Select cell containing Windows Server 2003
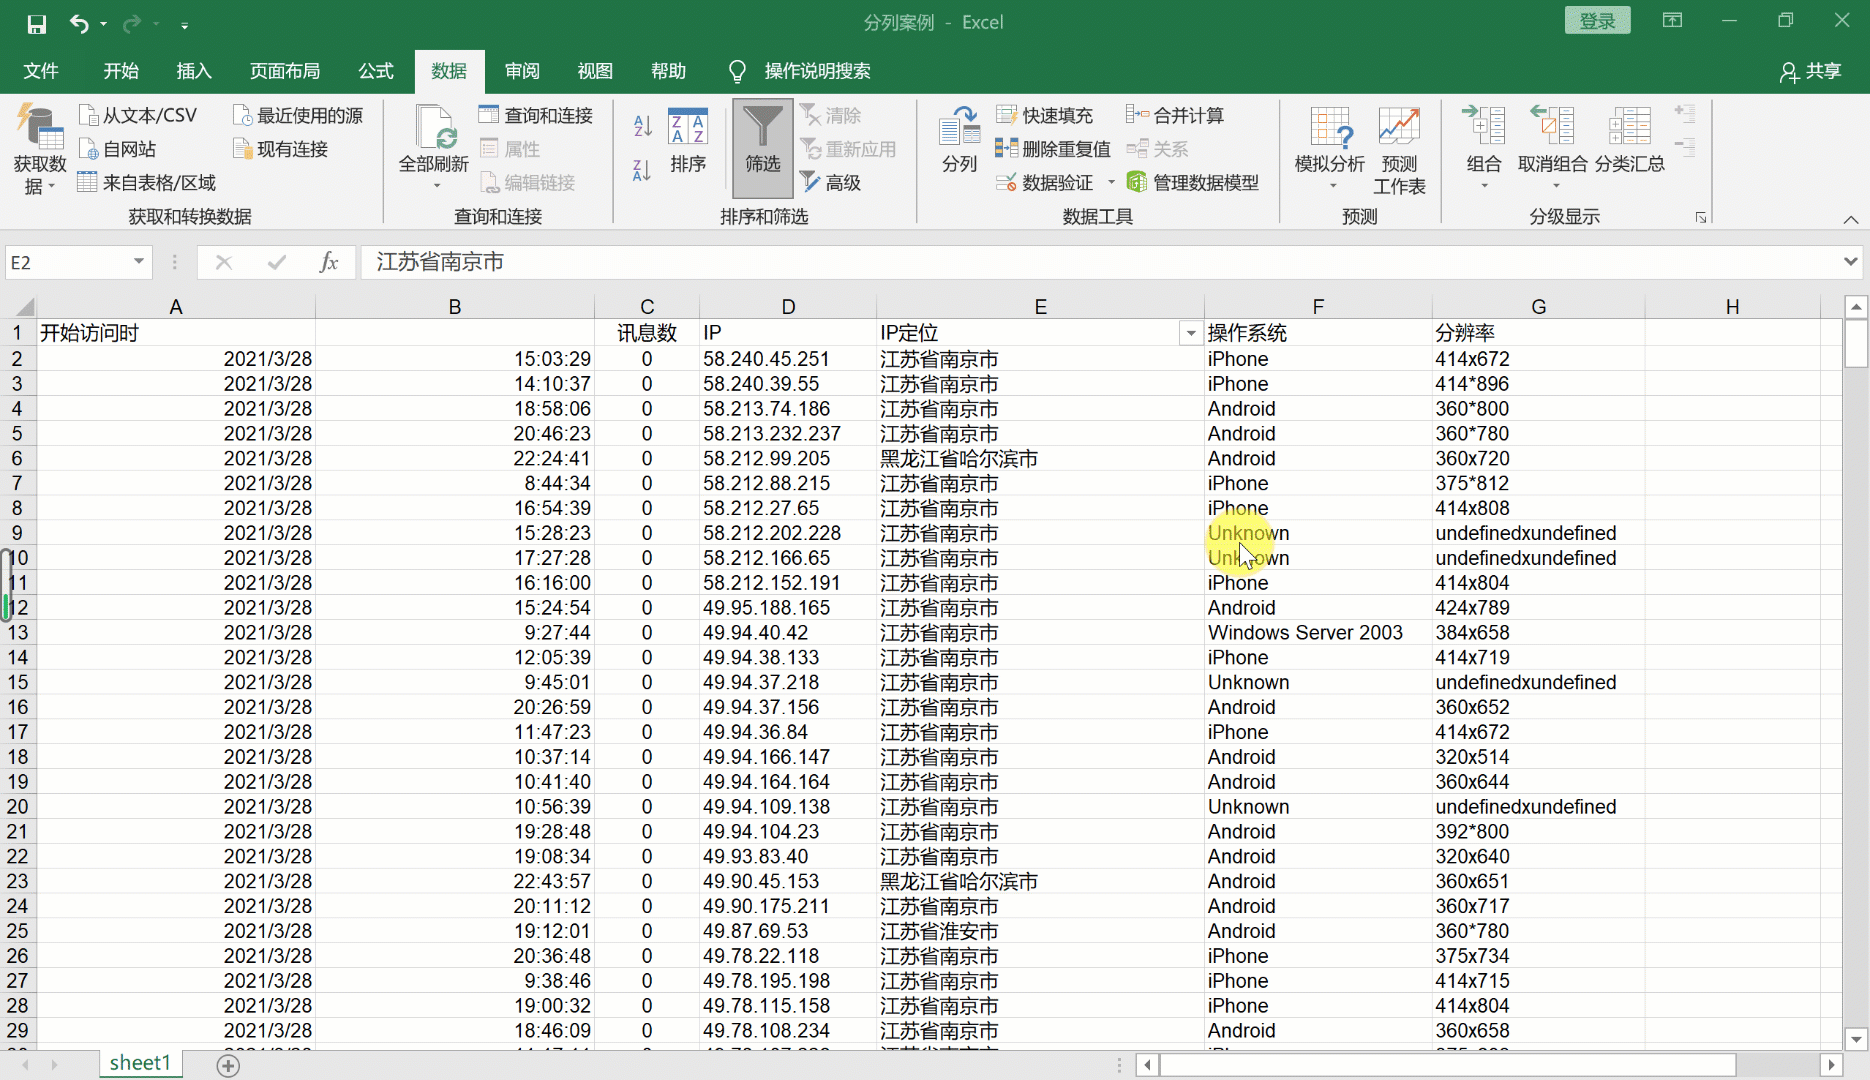Viewport: 1870px width, 1080px height. 1318,633
